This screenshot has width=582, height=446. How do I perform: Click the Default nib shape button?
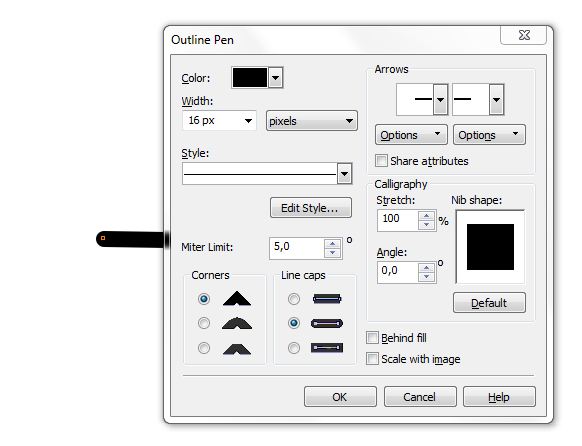coord(489,303)
